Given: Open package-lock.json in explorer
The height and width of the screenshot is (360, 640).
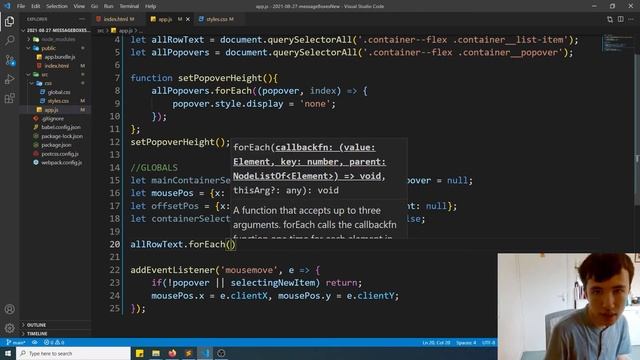Looking at the screenshot, I should pyautogui.click(x=62, y=136).
